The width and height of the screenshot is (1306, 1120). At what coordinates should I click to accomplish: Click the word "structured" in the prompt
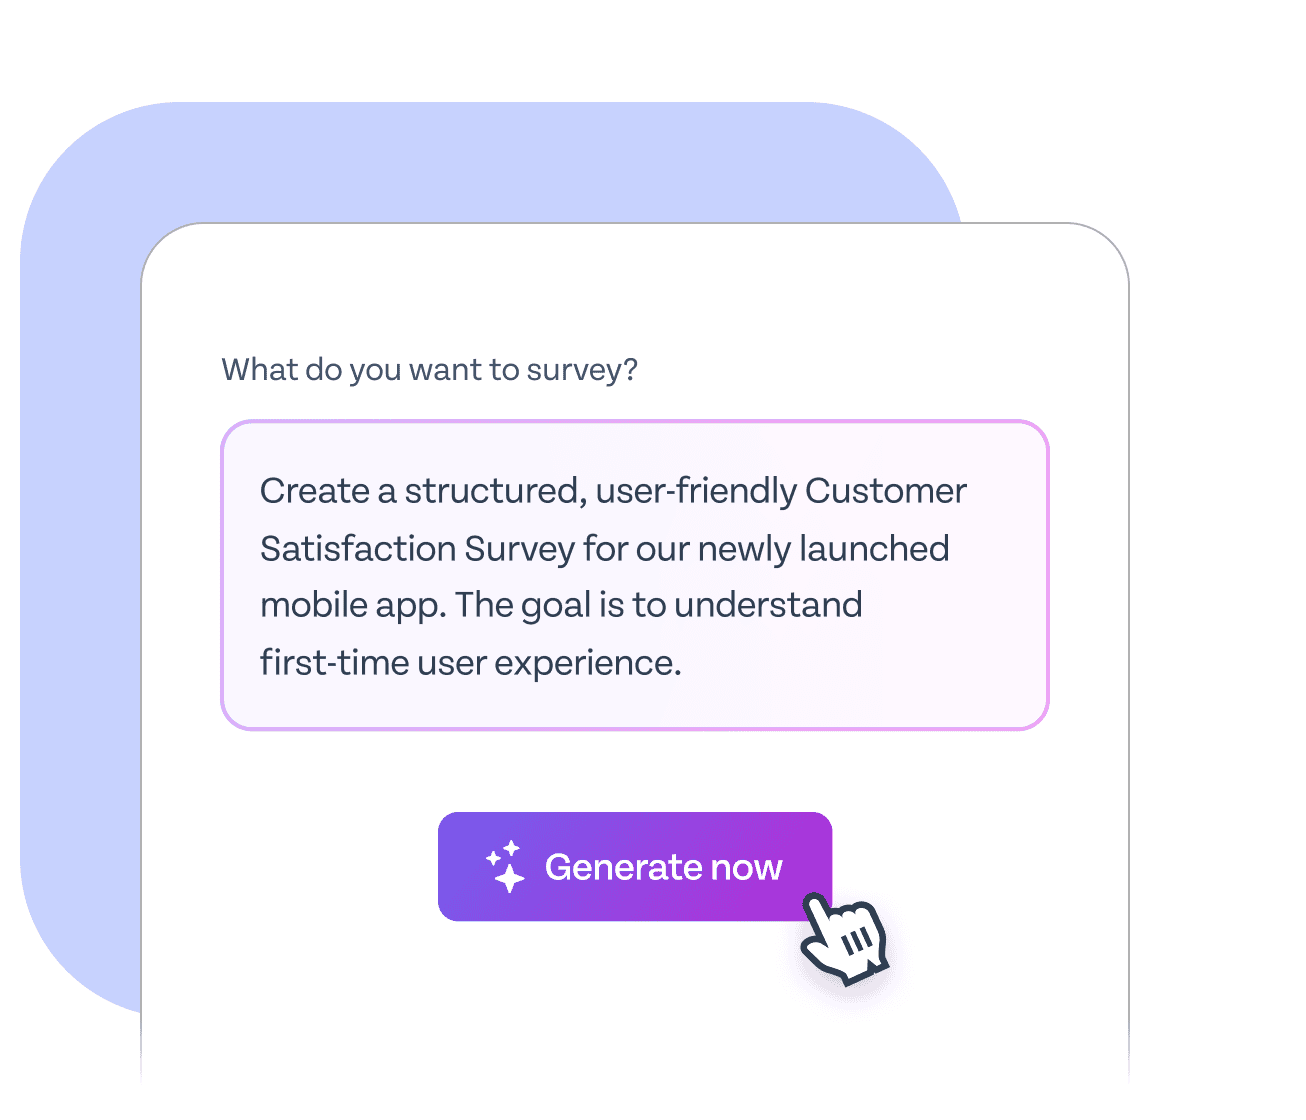click(494, 492)
